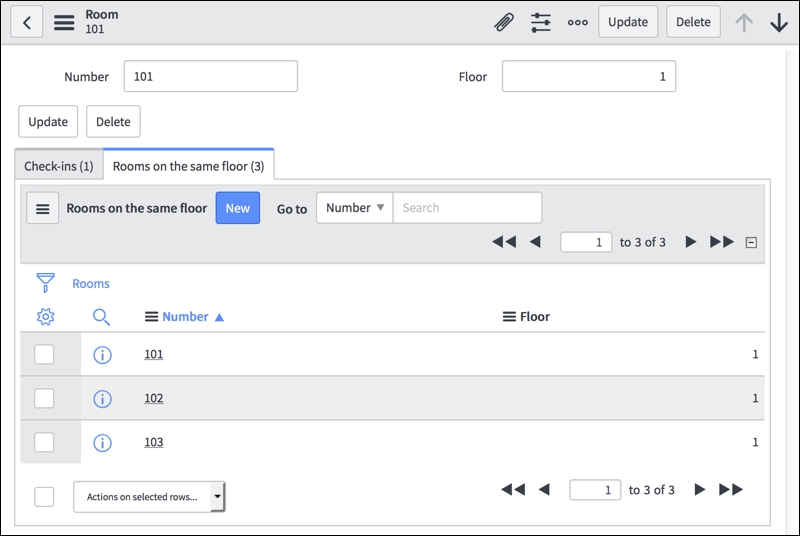800x536 pixels.
Task: Click the header Update button
Action: 628,22
